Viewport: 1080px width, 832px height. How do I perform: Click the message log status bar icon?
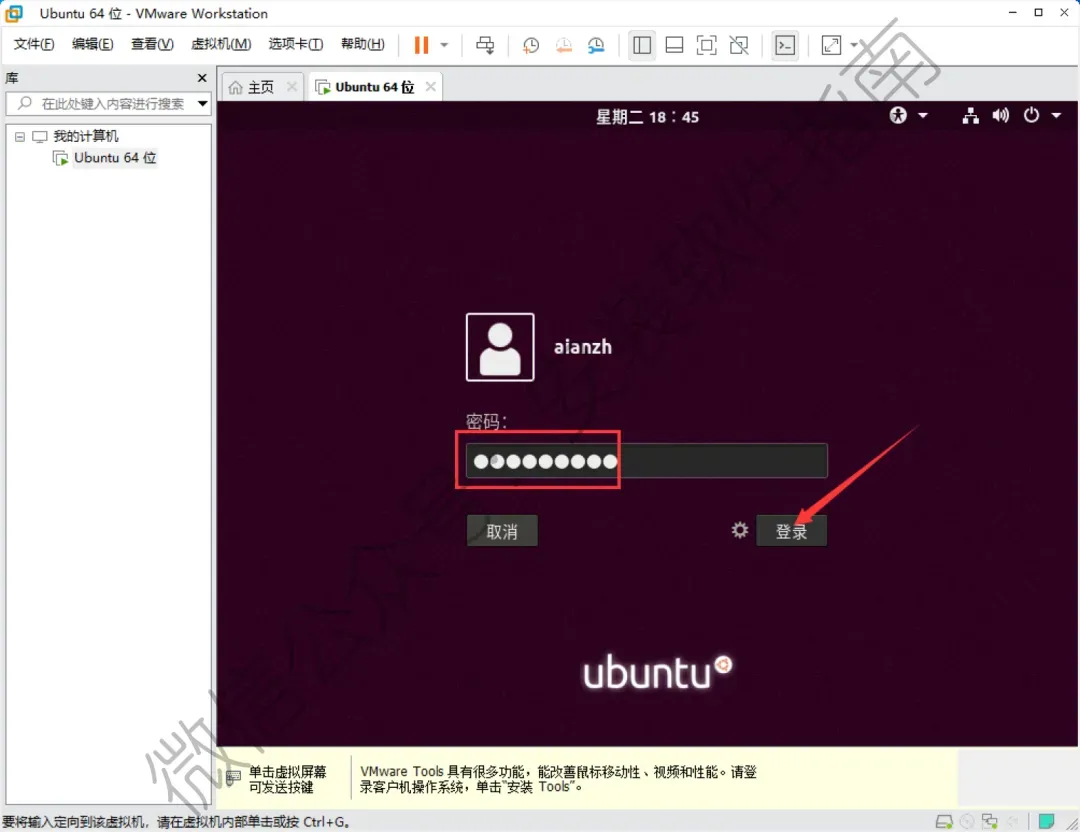click(x=1046, y=821)
